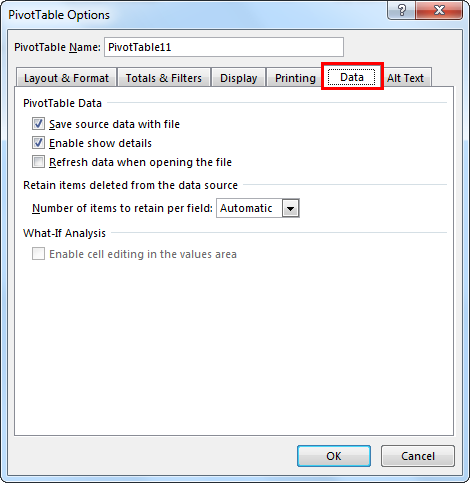Click Enable cell editing in values area checkbox
470x483 pixels.
coord(38,254)
